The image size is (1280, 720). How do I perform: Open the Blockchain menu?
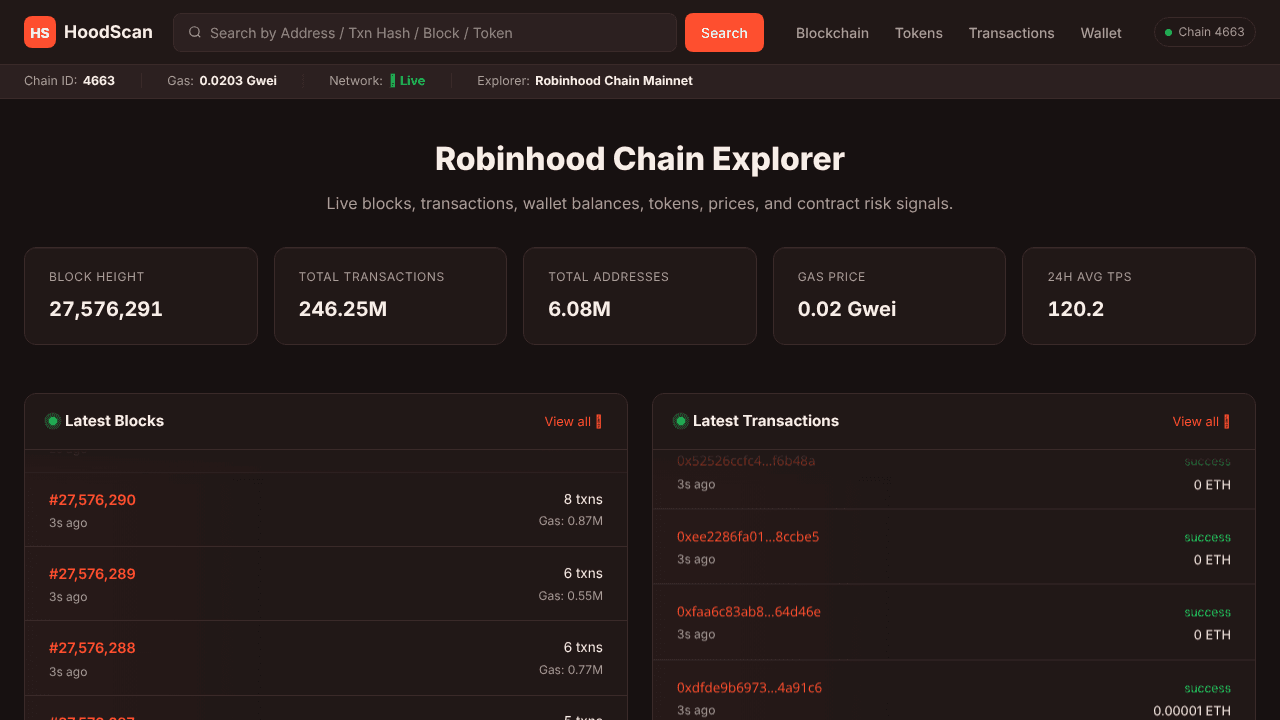click(832, 33)
